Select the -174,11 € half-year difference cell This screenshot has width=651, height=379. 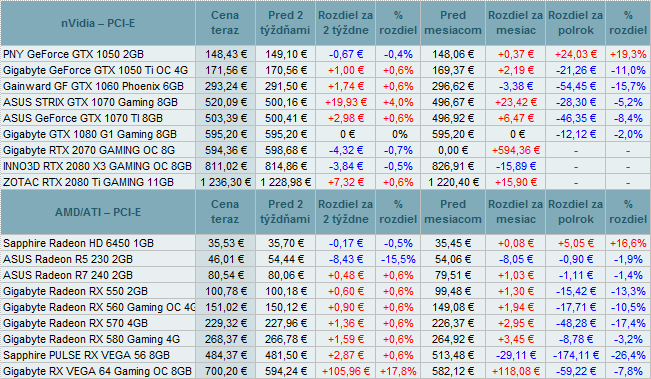(575, 355)
